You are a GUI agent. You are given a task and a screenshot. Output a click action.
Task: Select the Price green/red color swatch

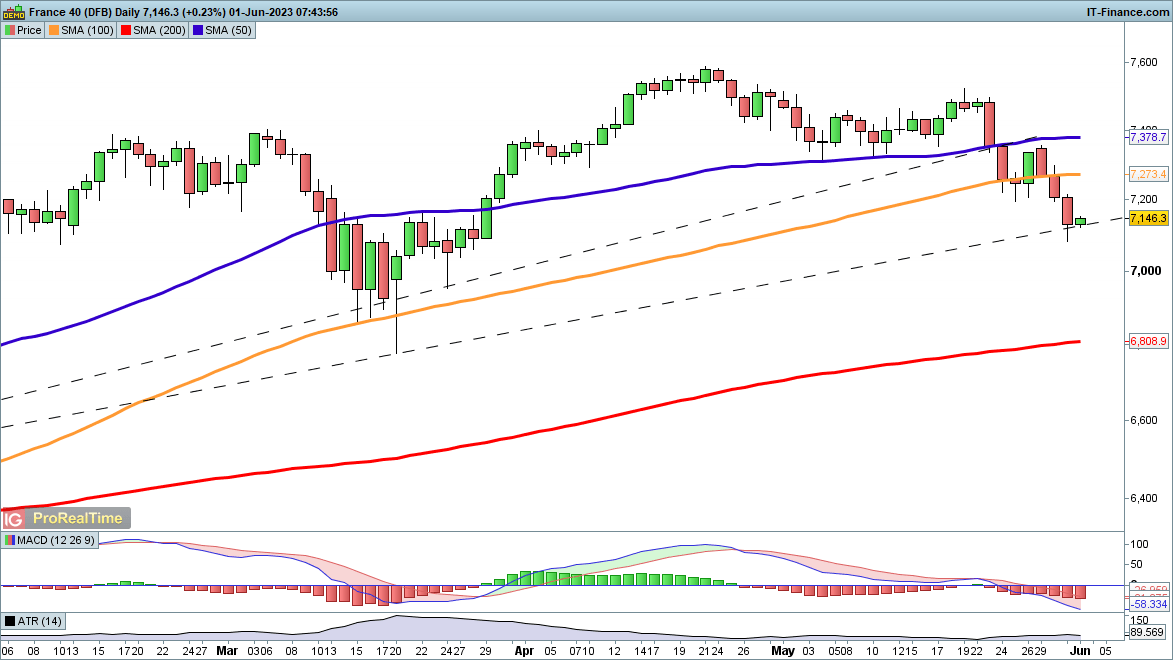[x=10, y=30]
